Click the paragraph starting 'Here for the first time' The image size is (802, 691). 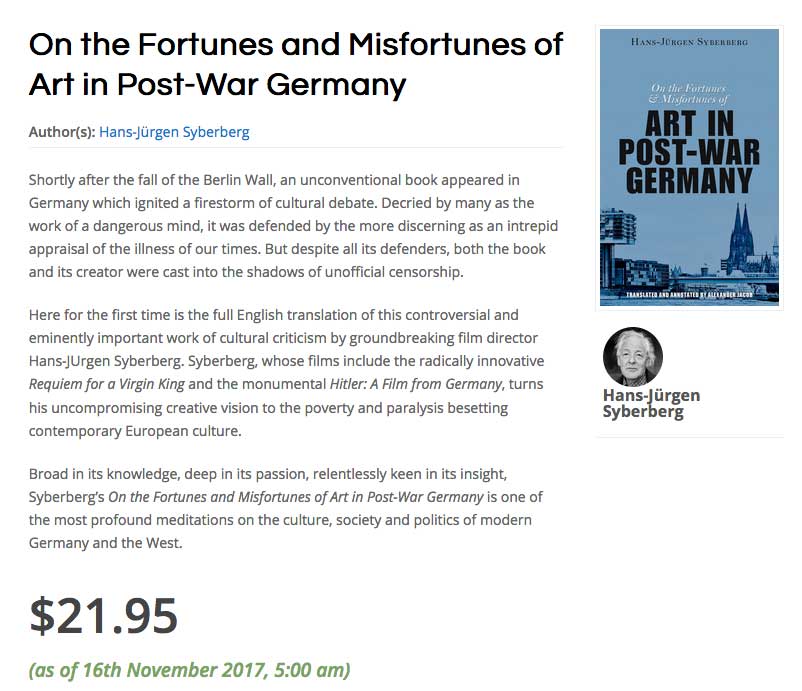point(289,372)
